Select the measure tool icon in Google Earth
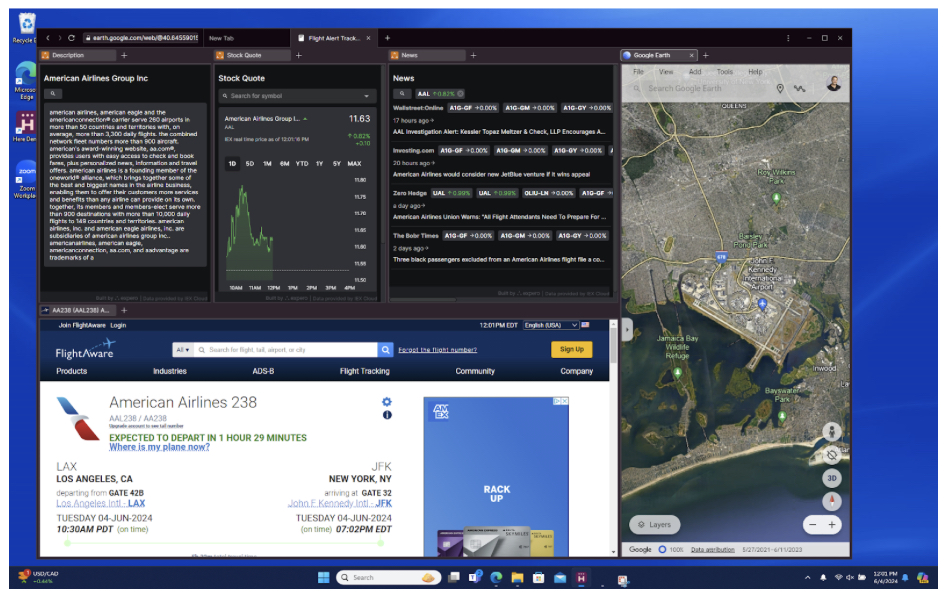 tap(799, 88)
